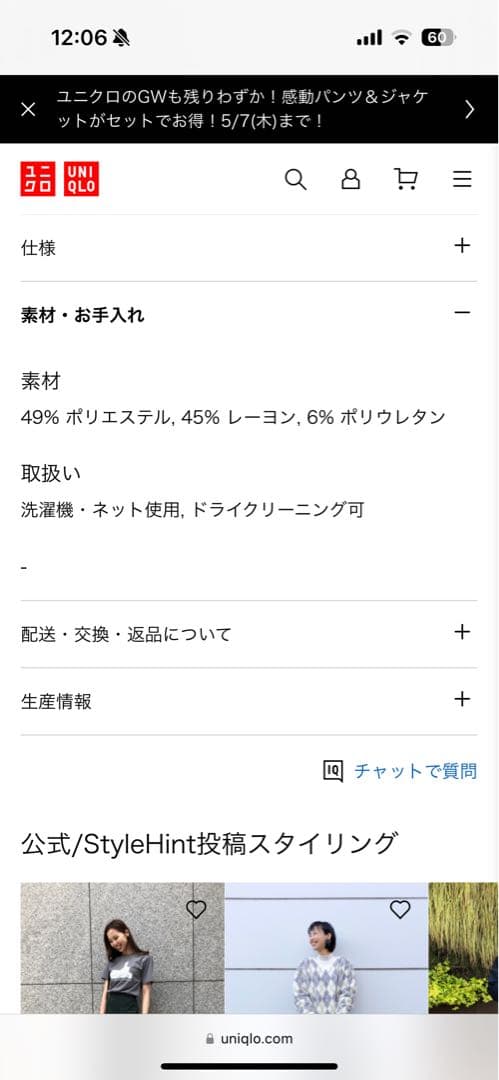Open the account profile icon

coord(351,180)
